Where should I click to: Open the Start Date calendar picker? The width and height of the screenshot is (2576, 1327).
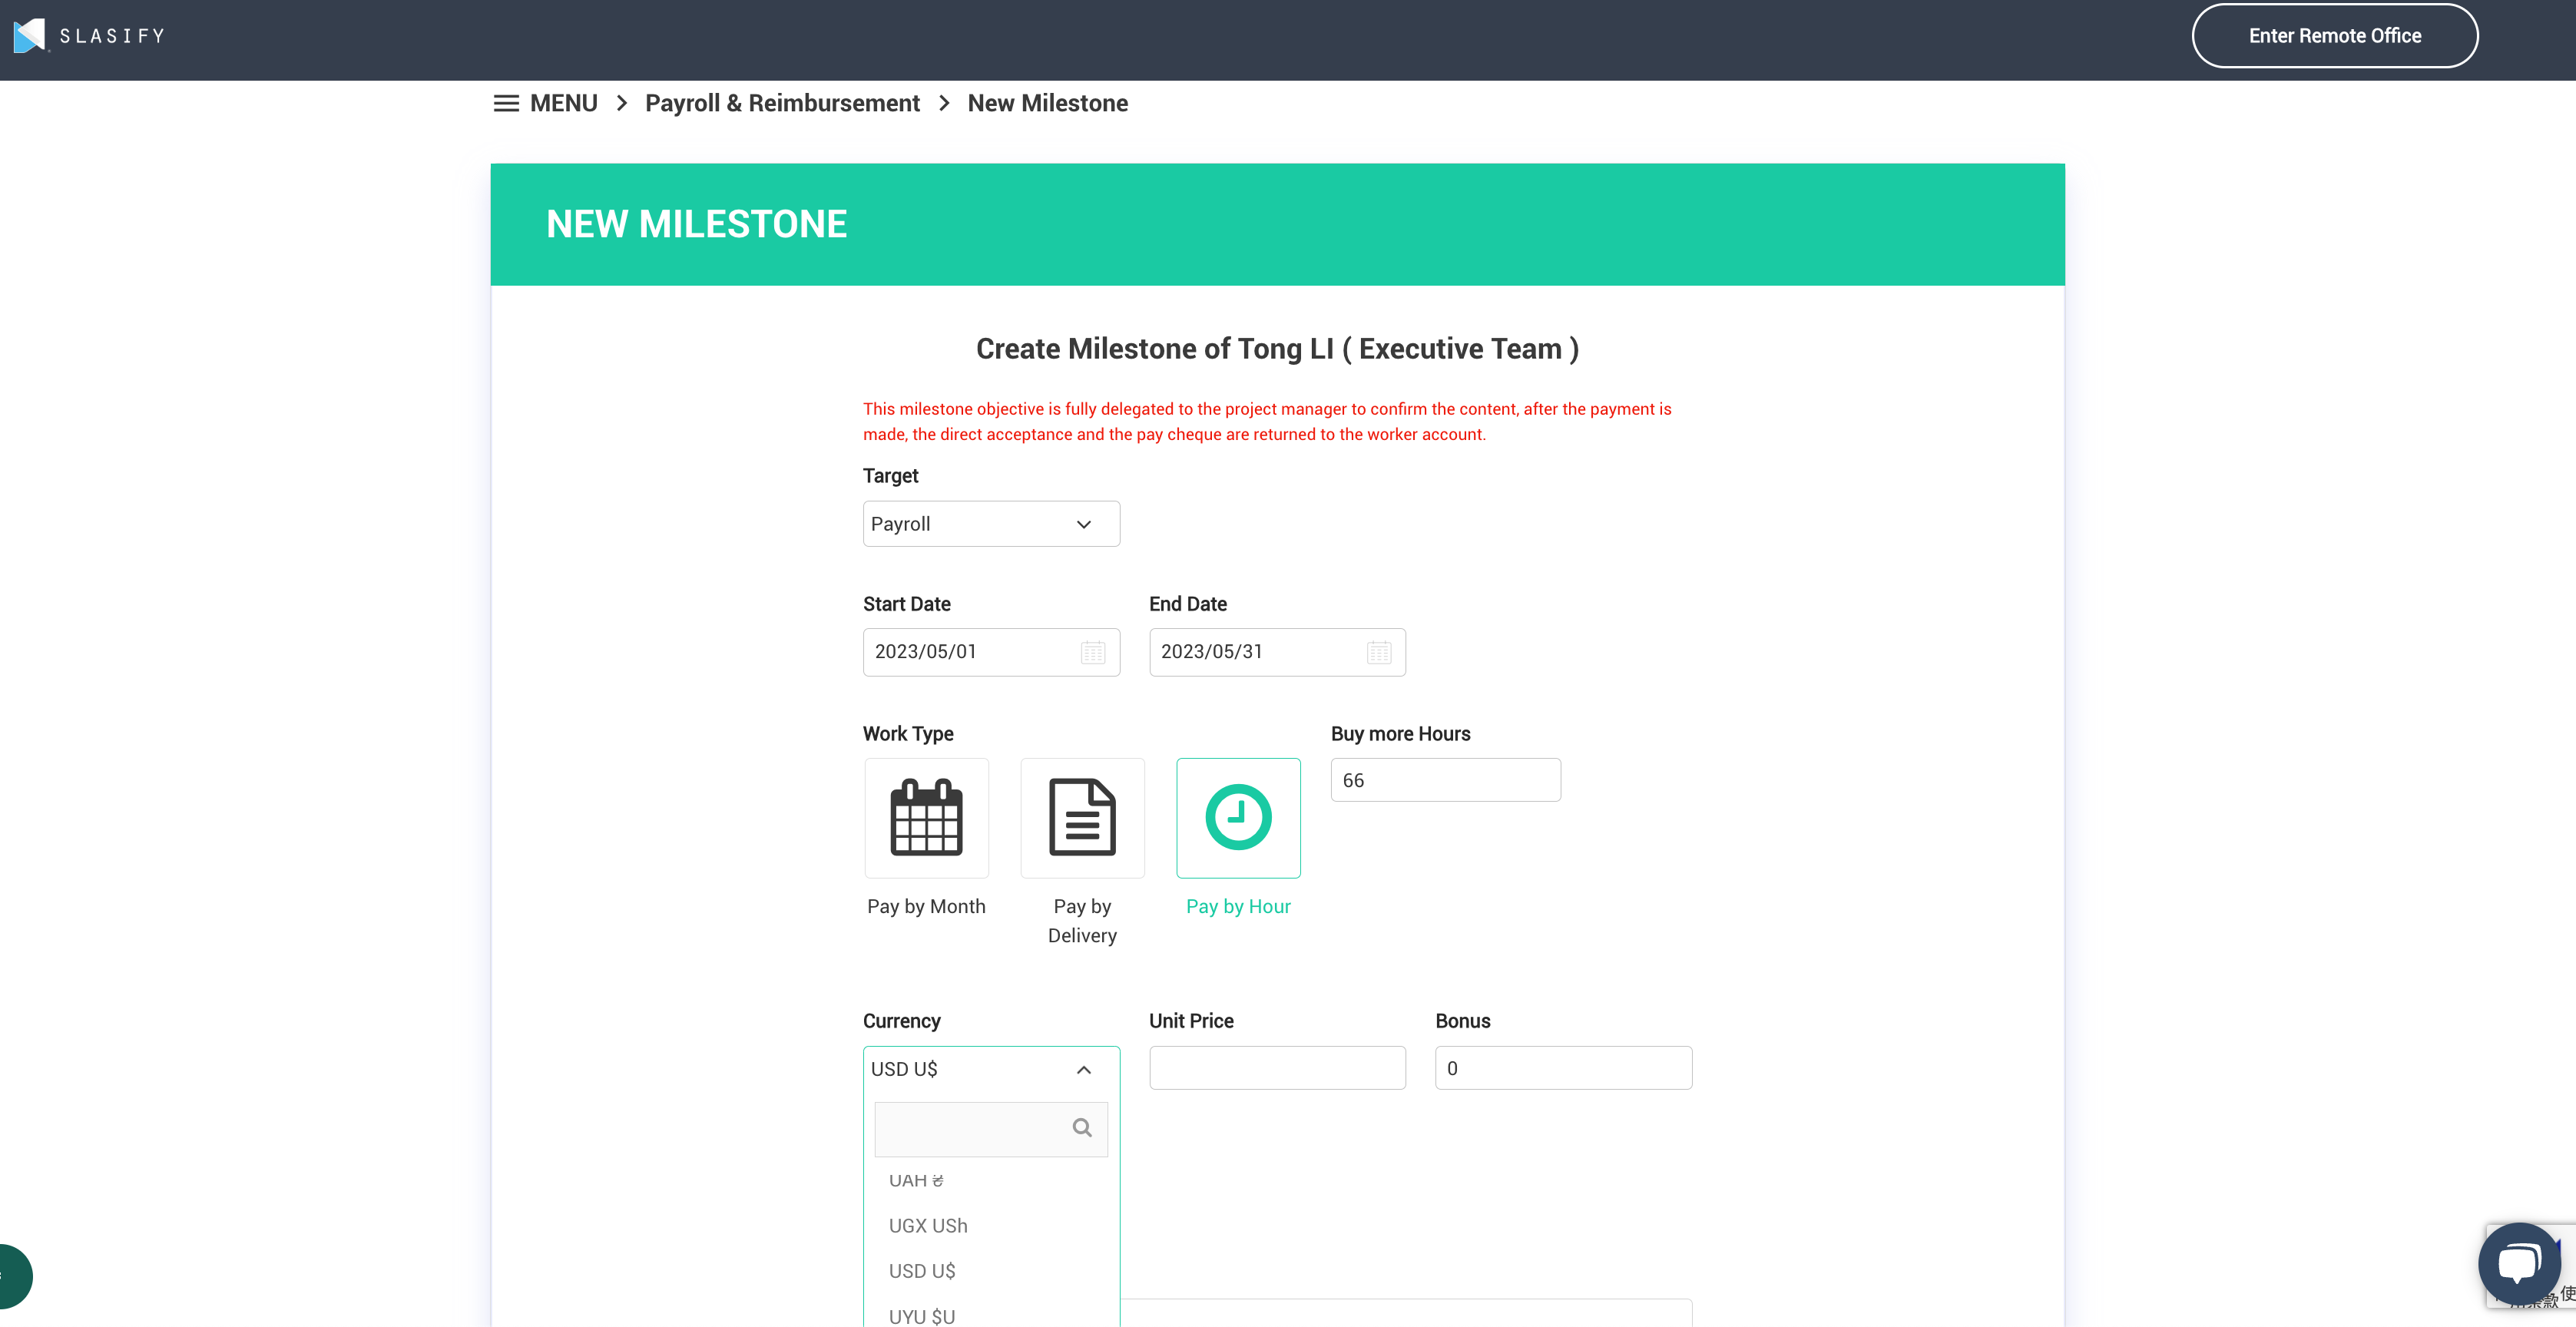[x=1092, y=651]
